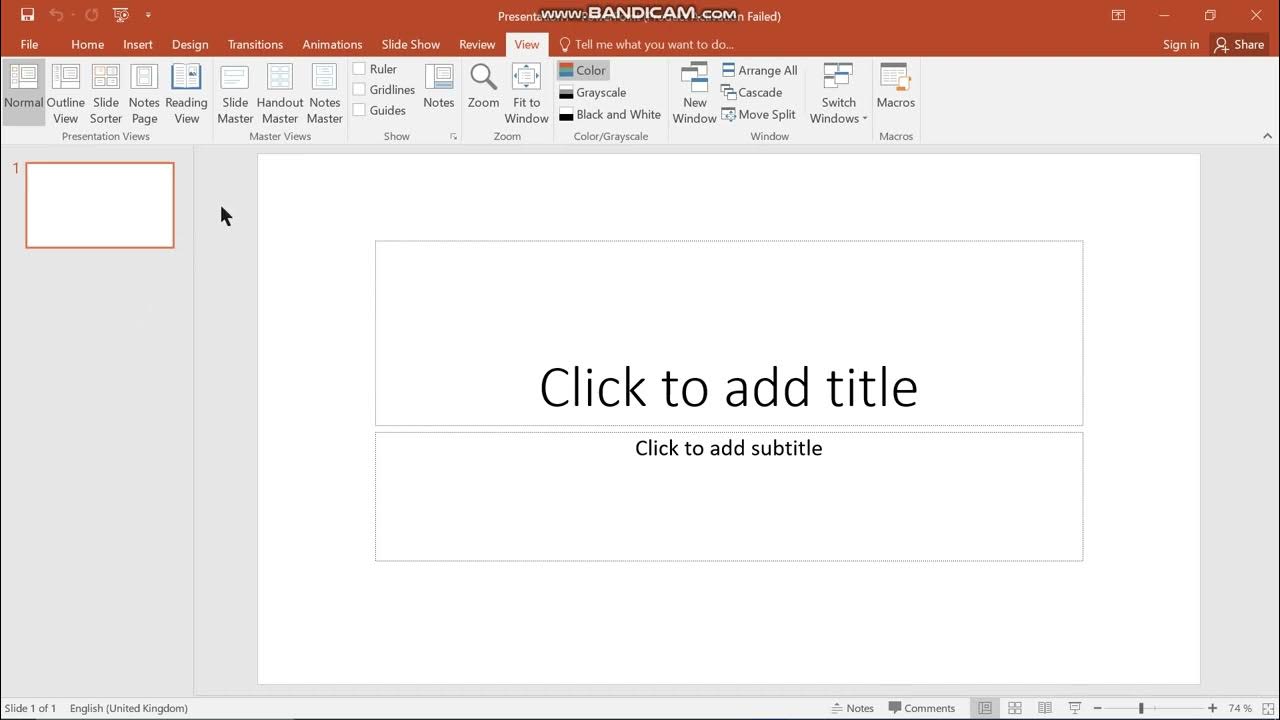Start slide show from beginning in Quick Access
The image size is (1280, 720).
(121, 15)
